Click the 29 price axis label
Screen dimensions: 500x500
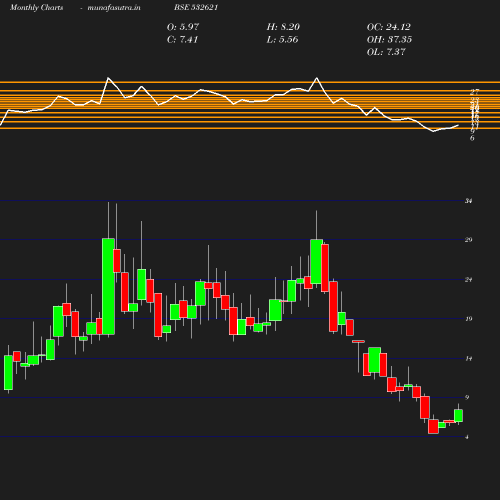tap(469, 240)
